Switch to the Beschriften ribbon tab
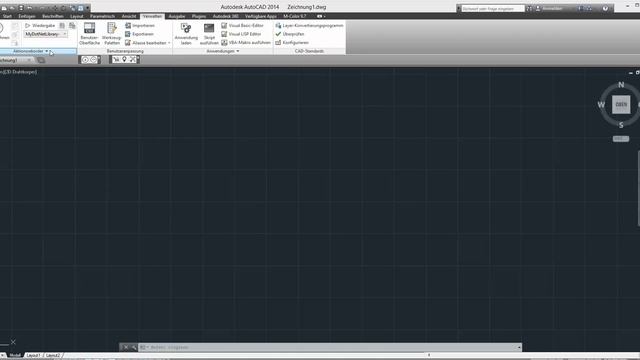 tap(53, 16)
